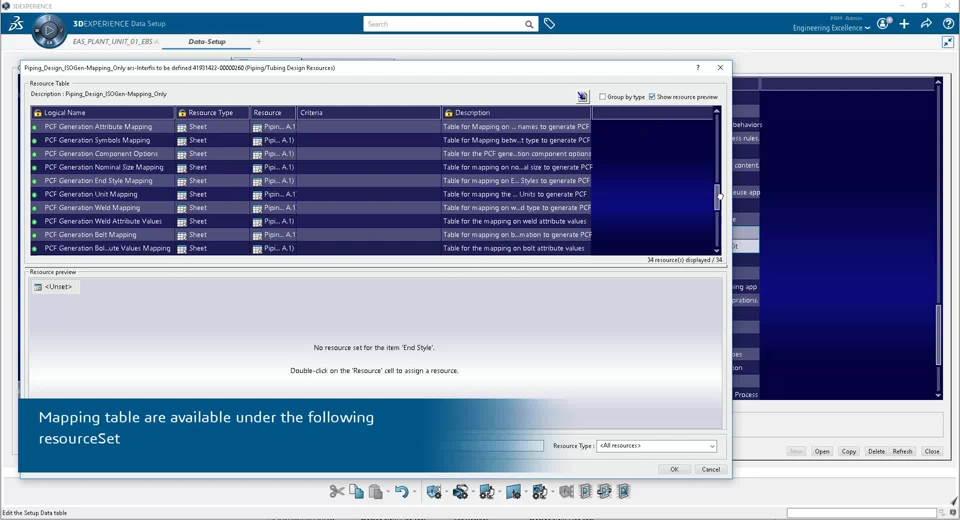Click the shield with gear toolbar icon

click(x=433, y=491)
